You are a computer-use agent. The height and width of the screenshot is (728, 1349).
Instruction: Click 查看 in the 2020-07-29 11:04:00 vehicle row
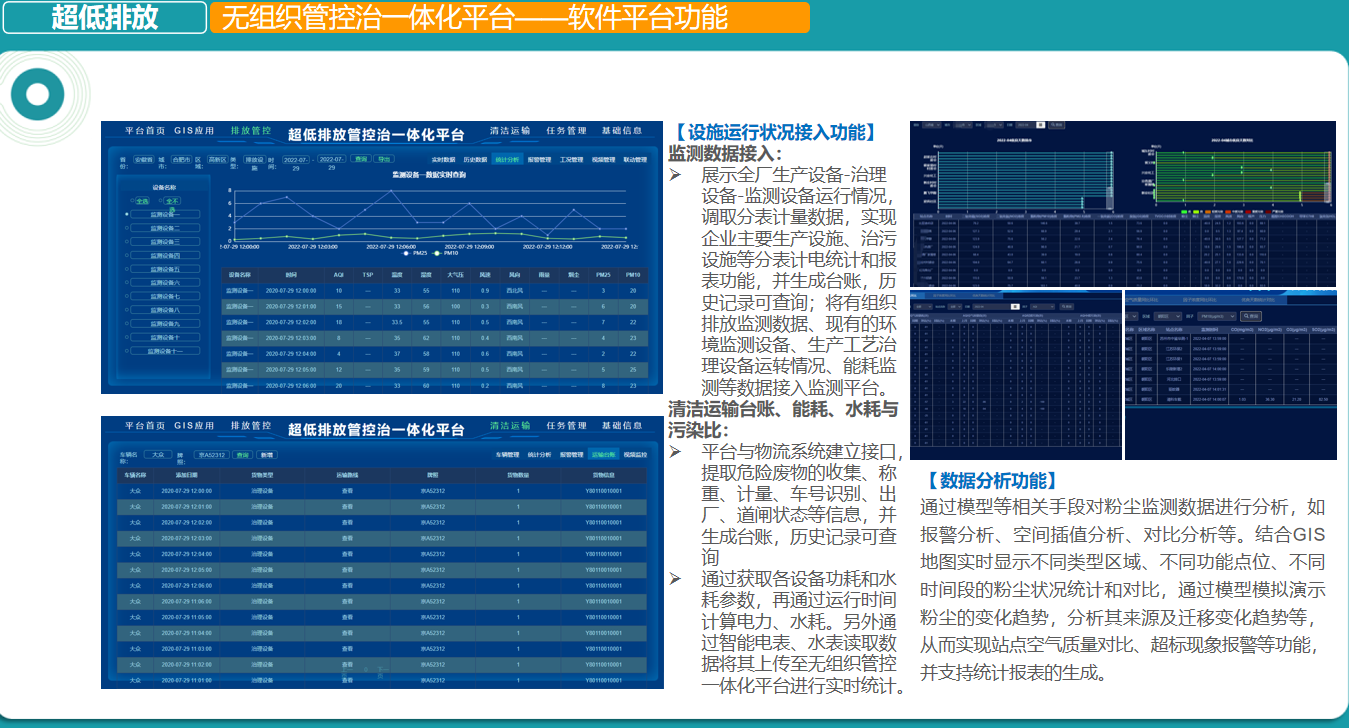347,633
